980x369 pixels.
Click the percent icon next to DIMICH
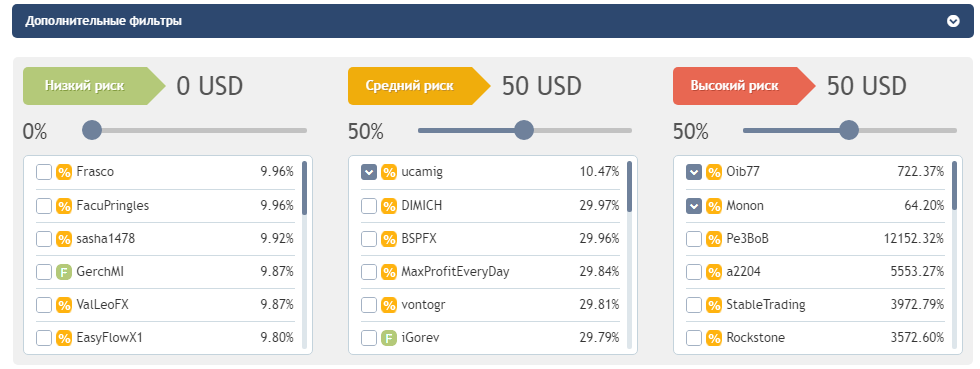(389, 206)
